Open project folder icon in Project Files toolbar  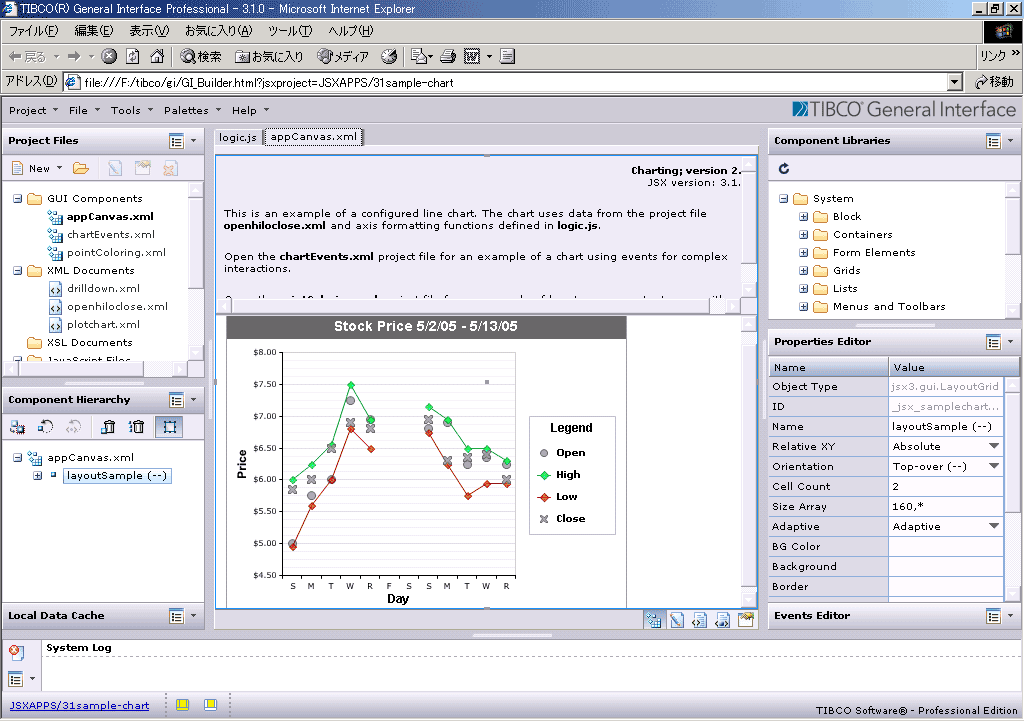[81, 168]
